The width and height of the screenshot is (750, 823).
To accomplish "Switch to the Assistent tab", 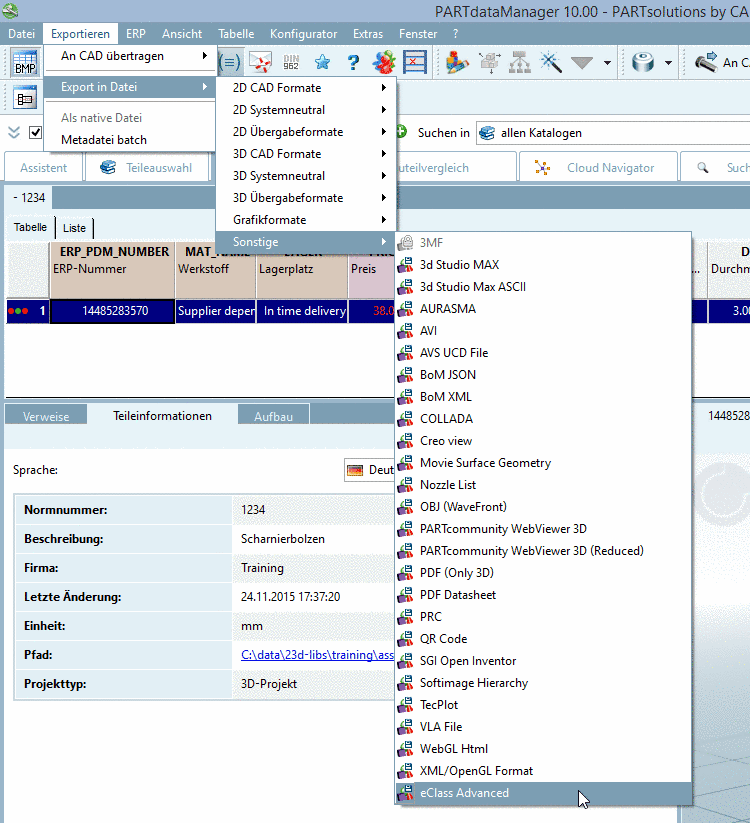I will [x=44, y=167].
